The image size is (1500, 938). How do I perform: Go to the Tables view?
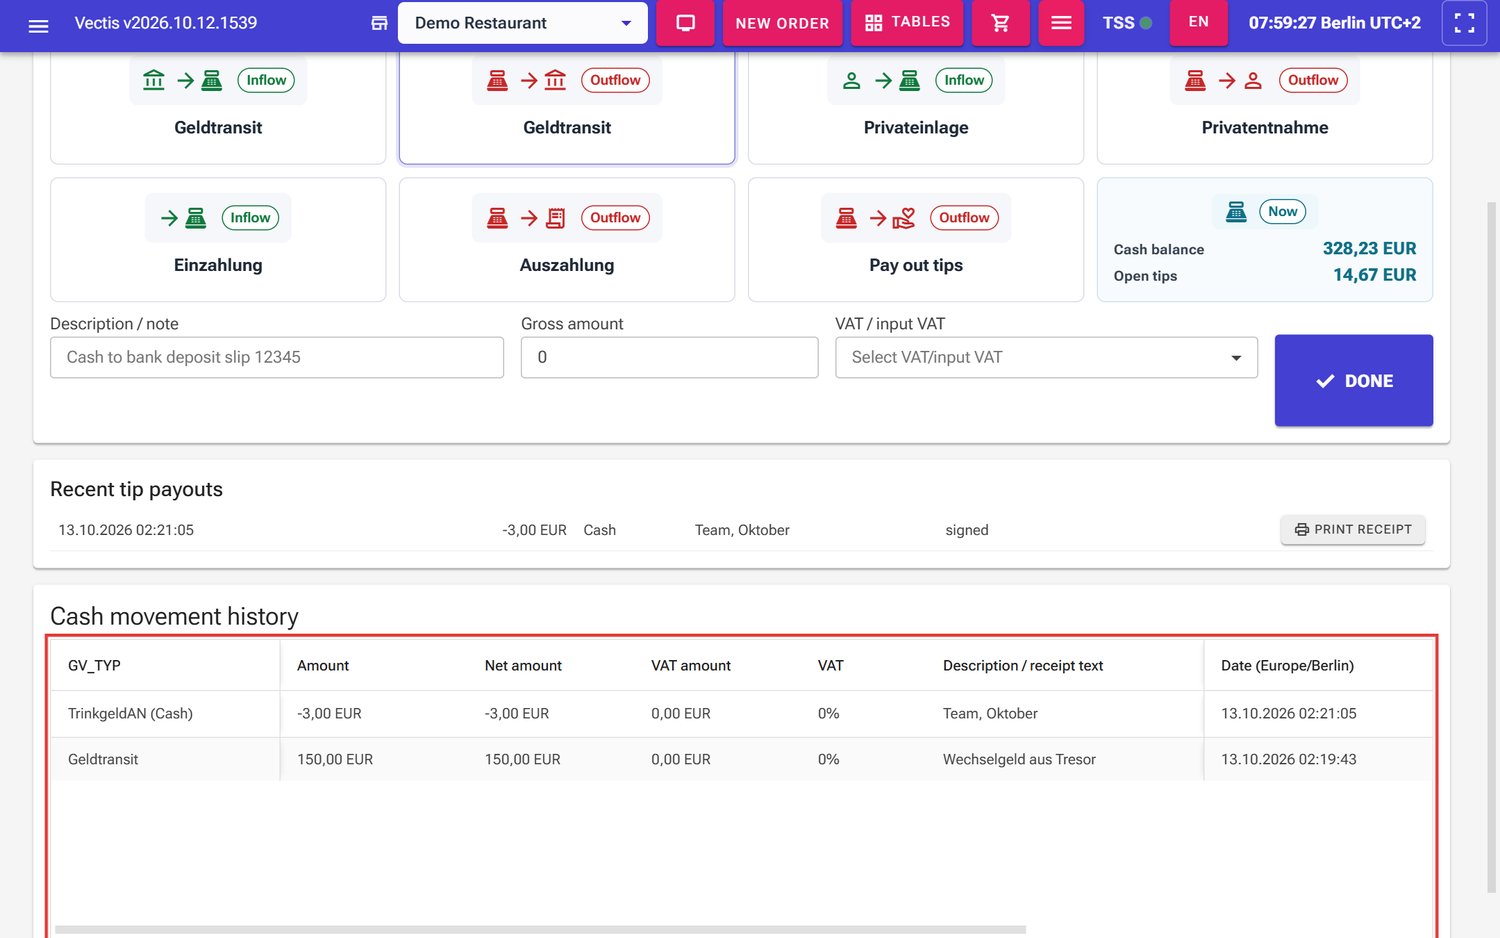click(907, 23)
